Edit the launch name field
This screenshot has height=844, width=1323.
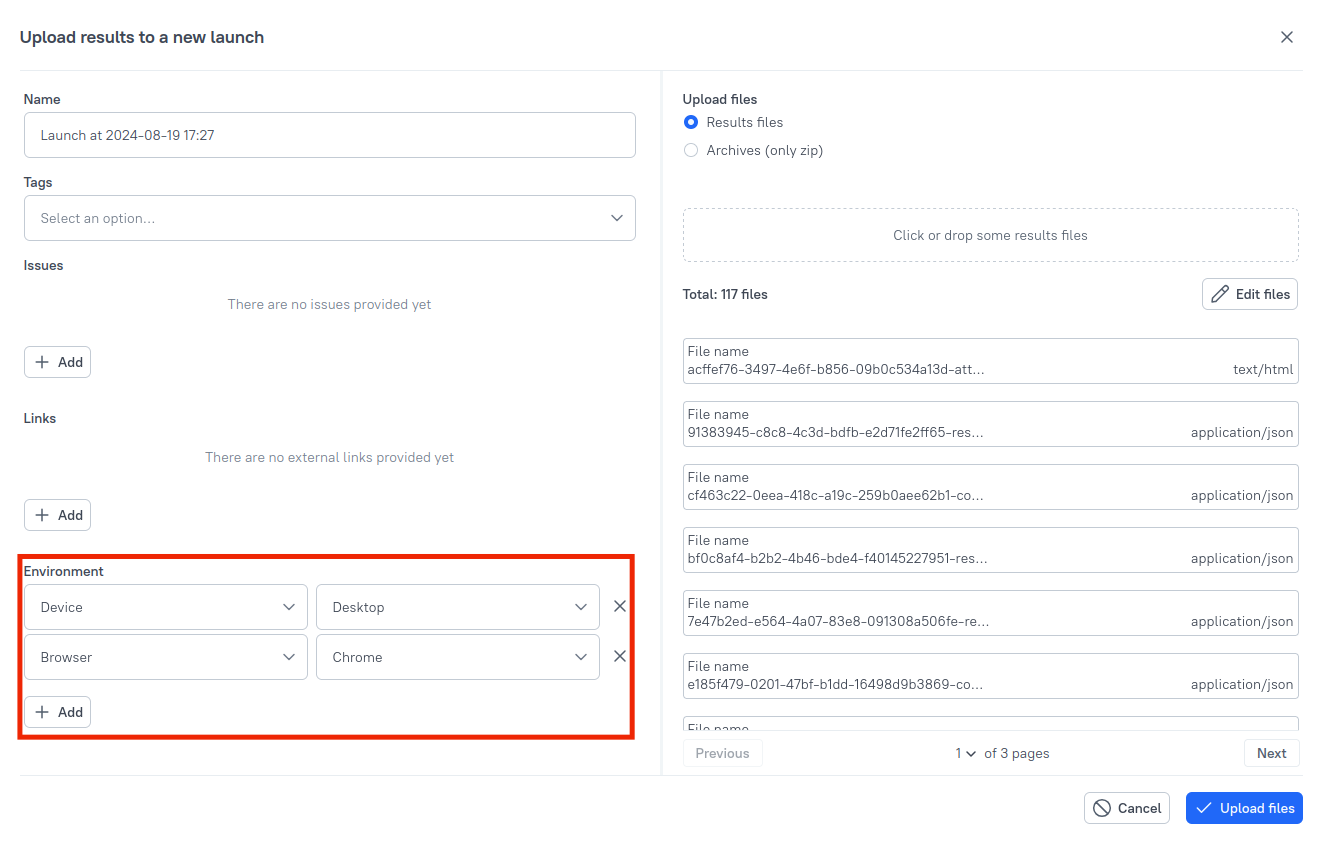pos(329,135)
